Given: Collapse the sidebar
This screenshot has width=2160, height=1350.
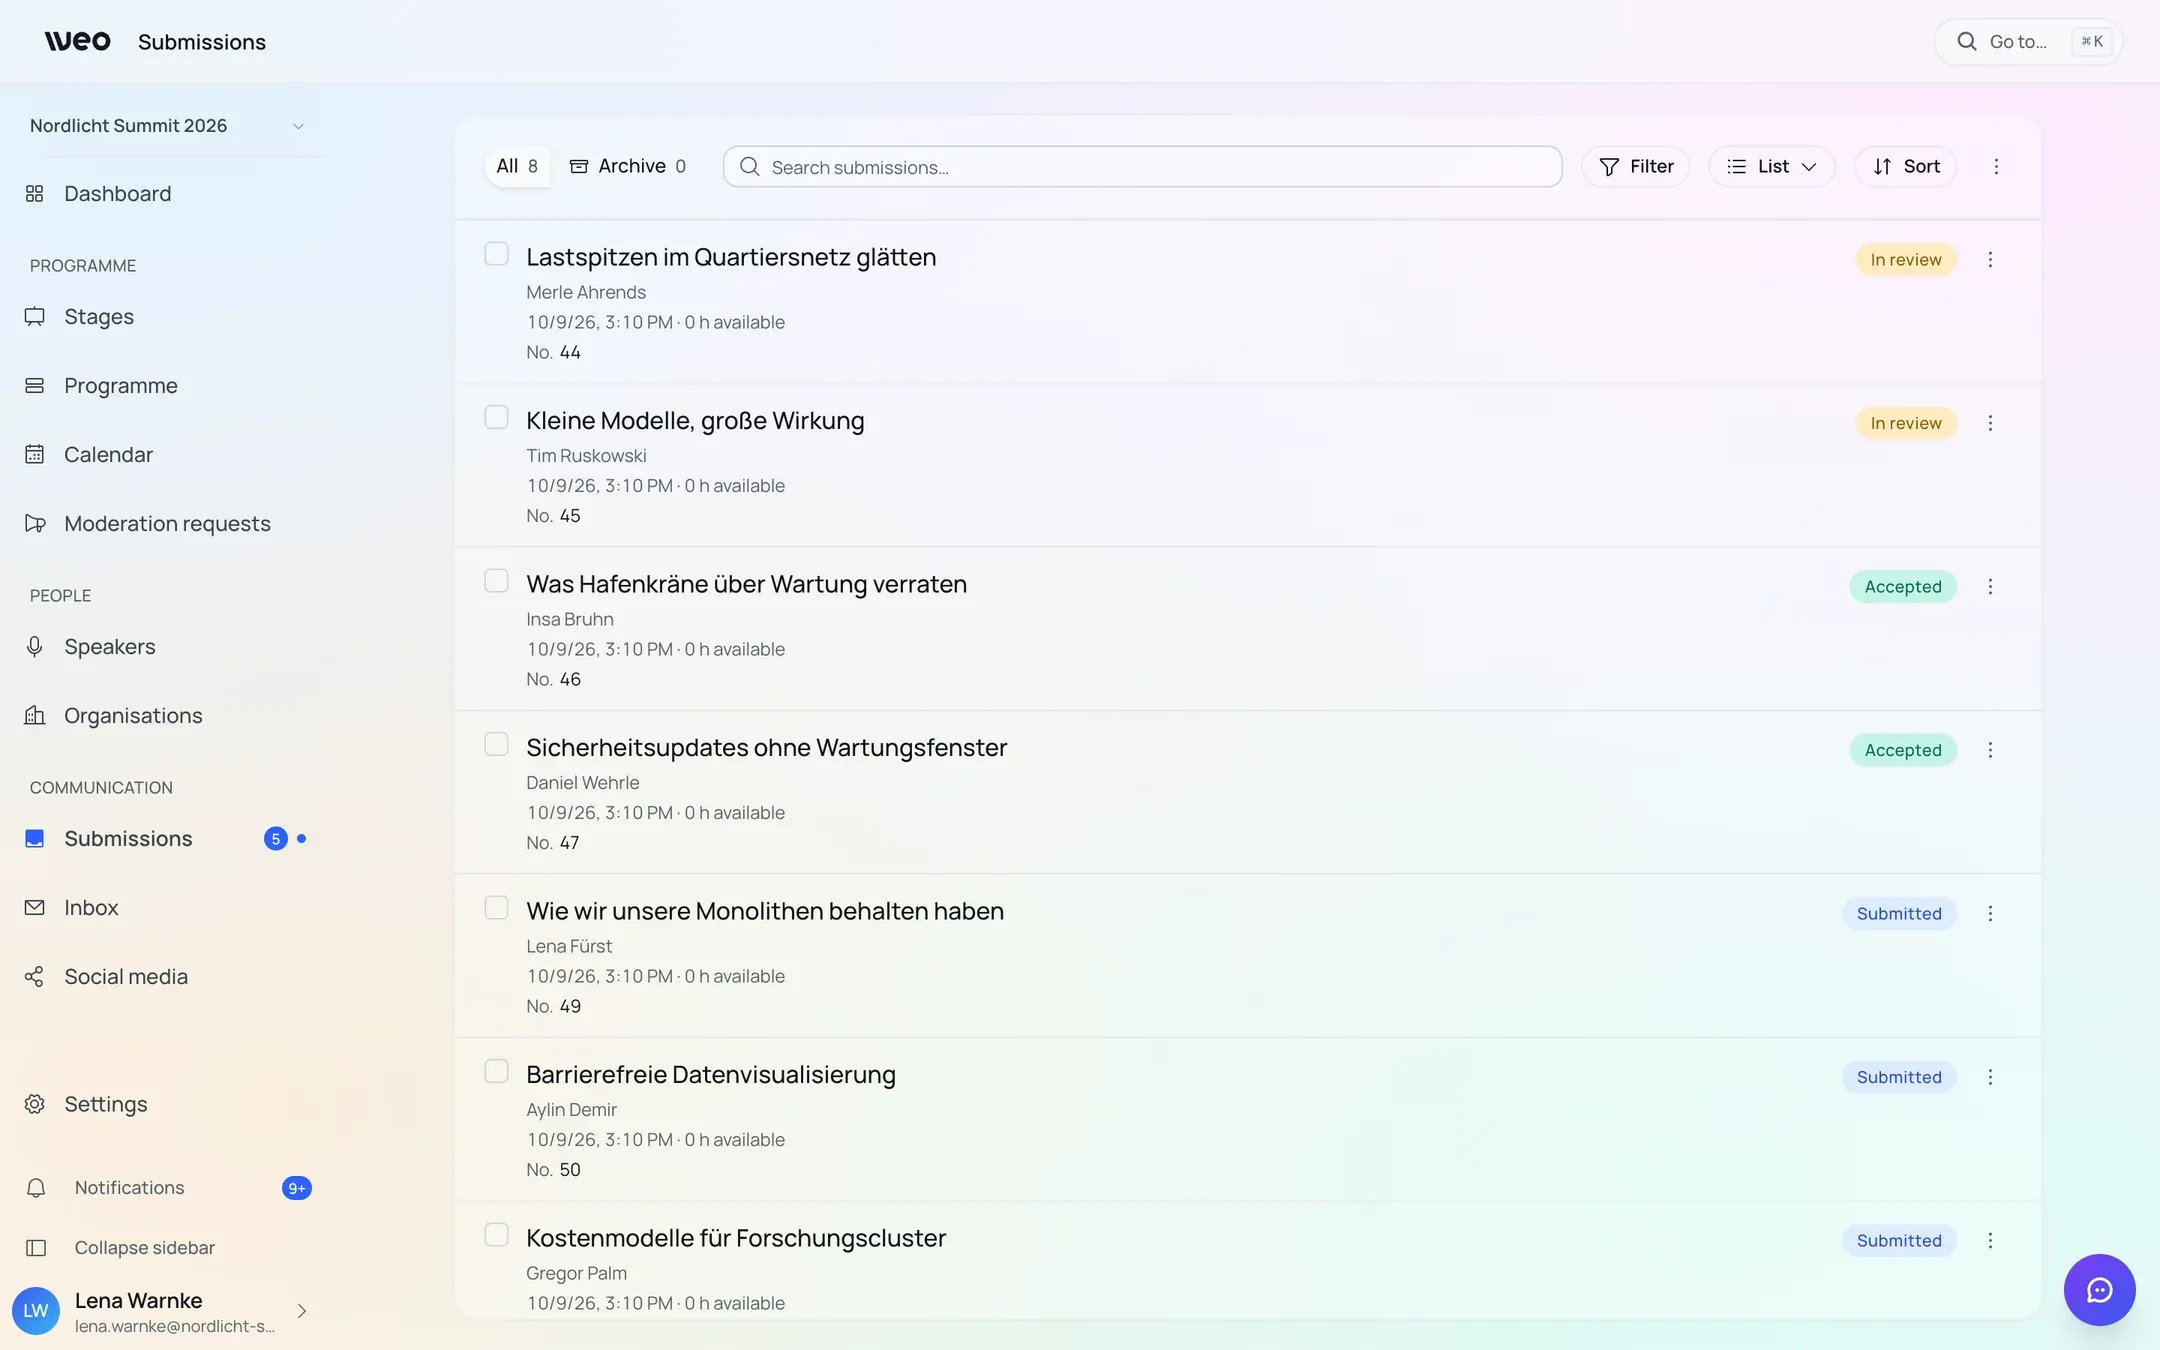Looking at the screenshot, I should point(166,1248).
